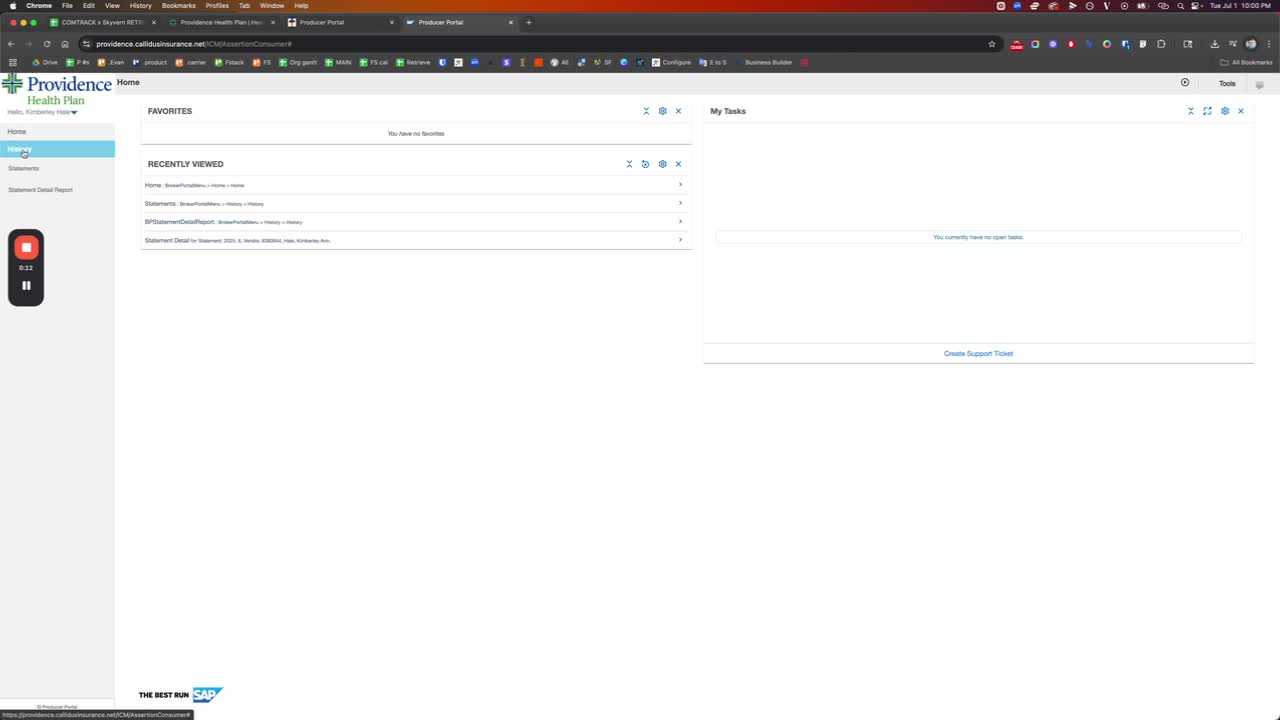Clear Recently Viewed history icon

tap(645, 164)
